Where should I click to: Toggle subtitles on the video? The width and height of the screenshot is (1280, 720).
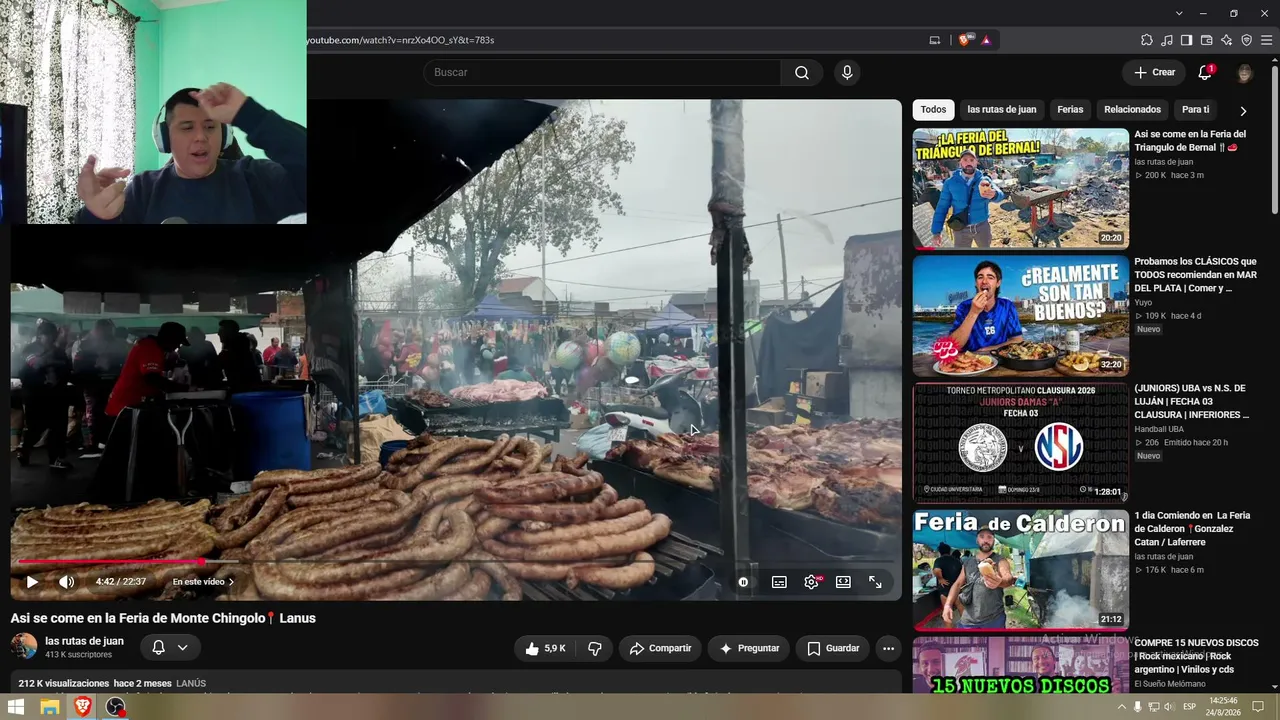(779, 581)
